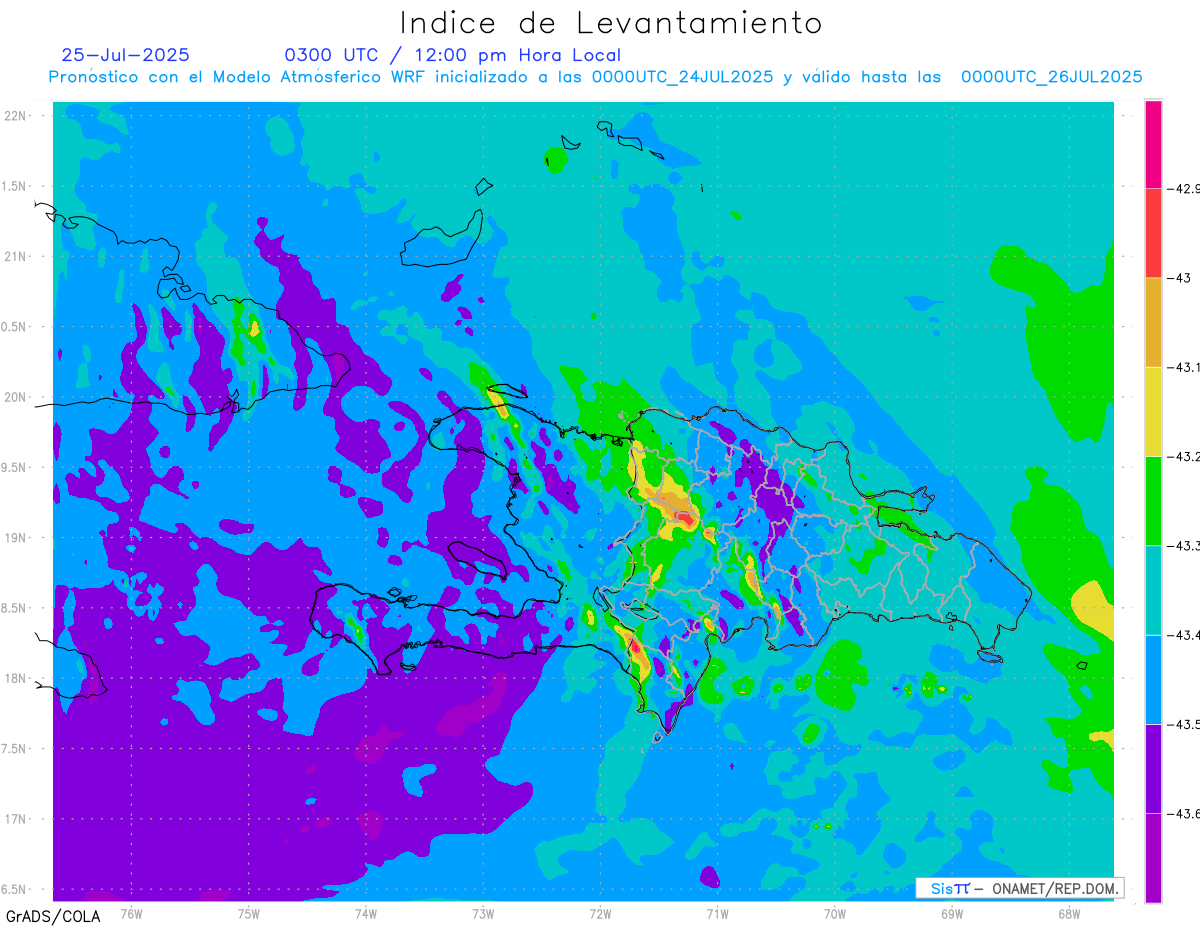Click the '0300 UTC / 12:00 pm Hora Local' text
The image size is (1200, 927).
coord(453,56)
